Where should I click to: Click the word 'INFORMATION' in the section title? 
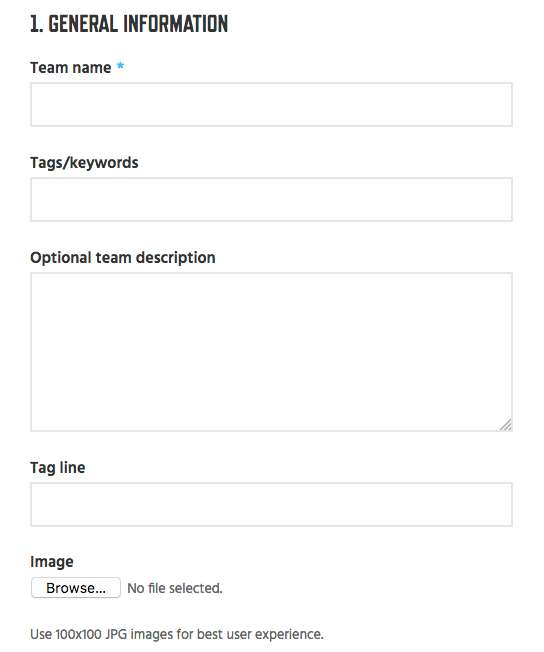[x=176, y=24]
